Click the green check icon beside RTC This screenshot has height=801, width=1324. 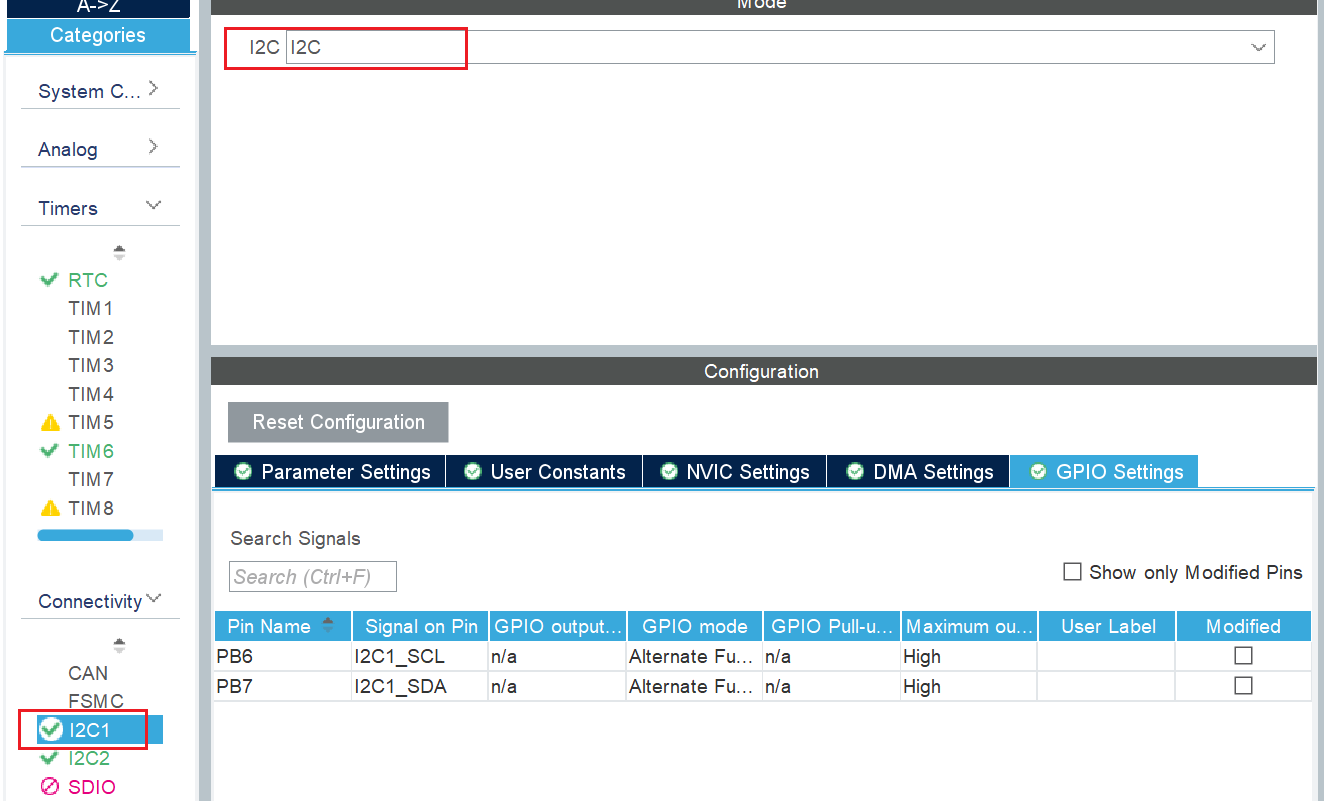pos(49,280)
